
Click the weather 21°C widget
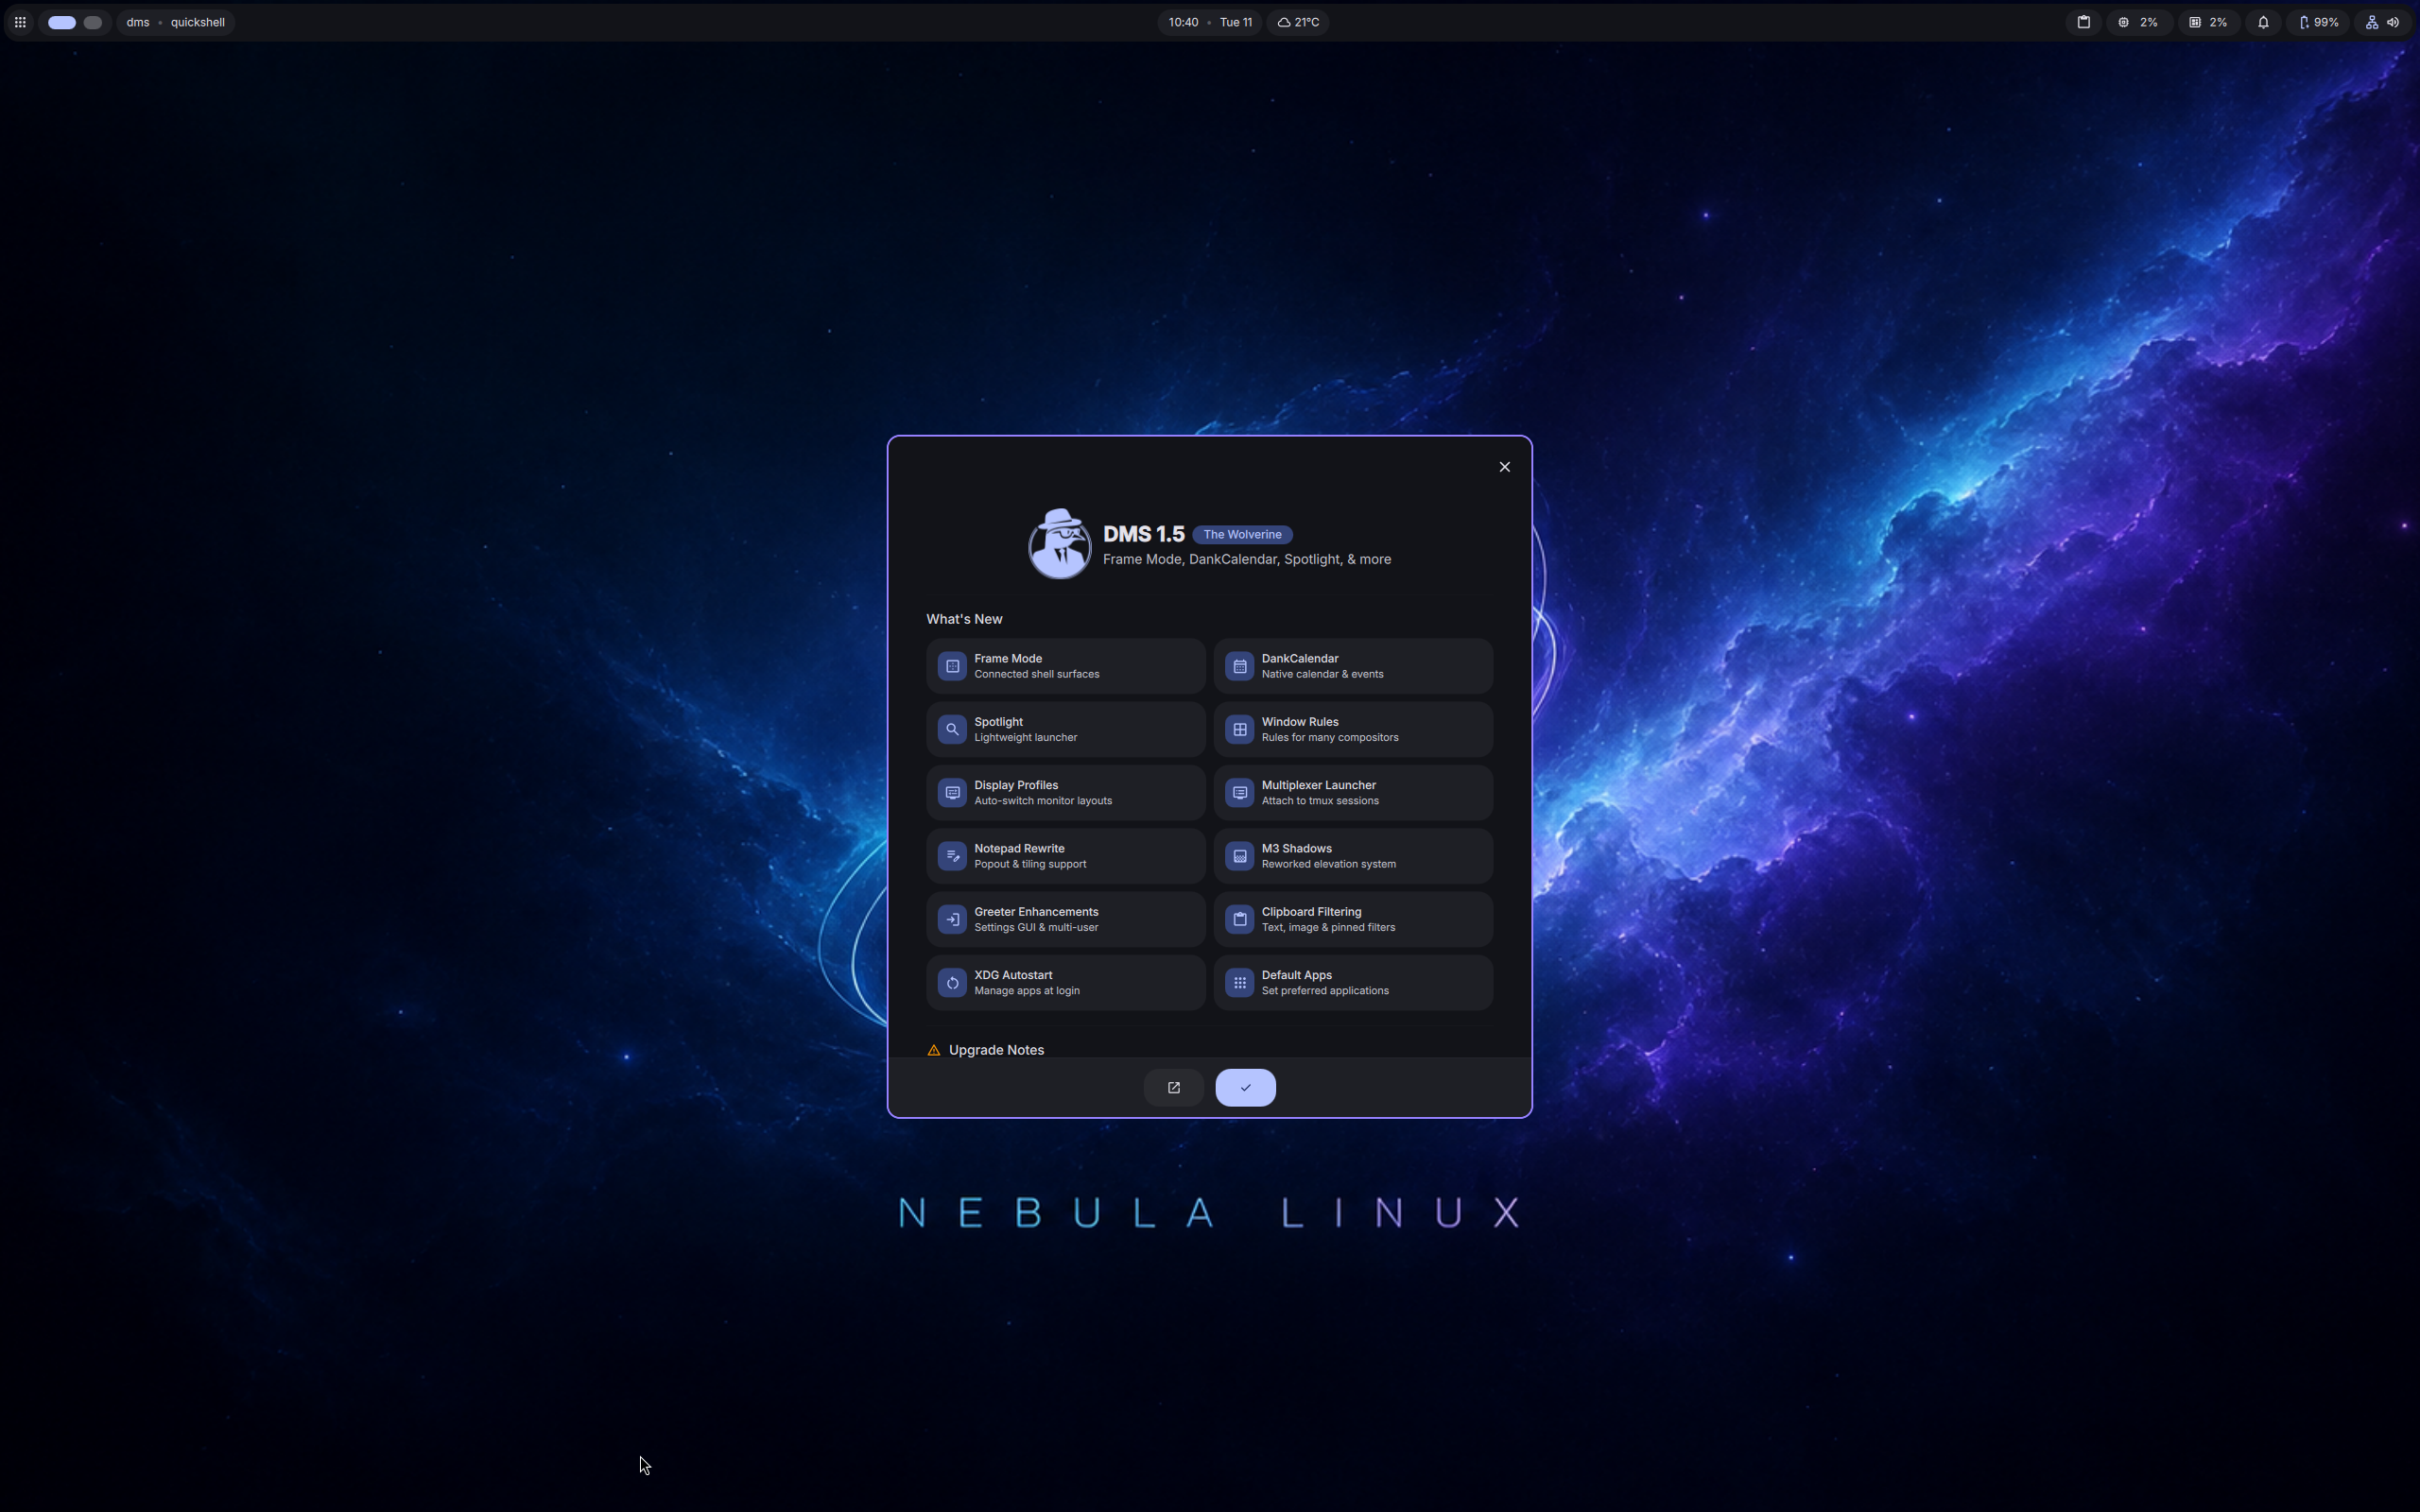tap(1298, 22)
